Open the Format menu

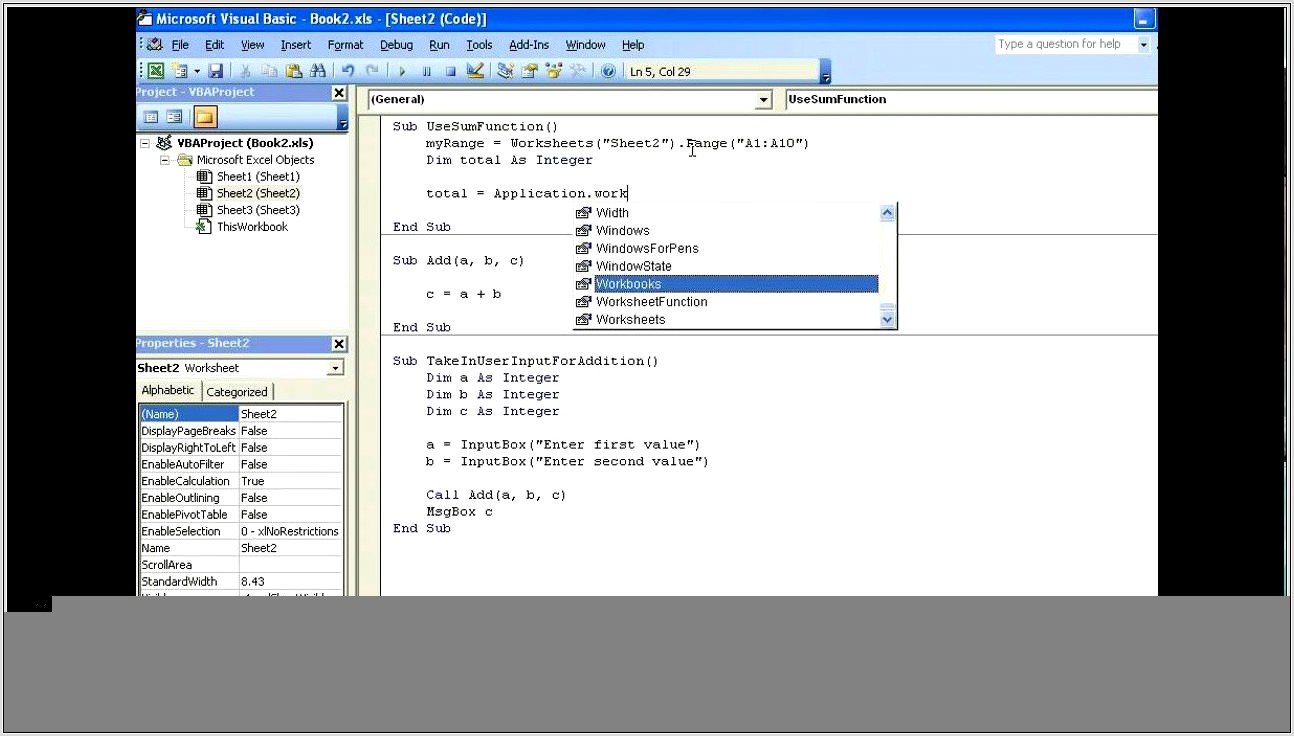tap(346, 45)
